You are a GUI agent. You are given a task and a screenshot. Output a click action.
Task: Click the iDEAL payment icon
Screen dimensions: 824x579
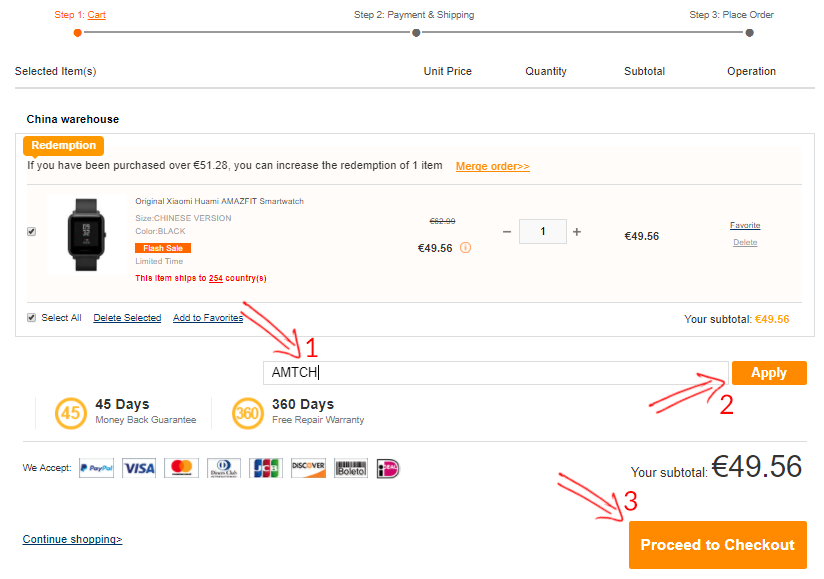pos(388,468)
